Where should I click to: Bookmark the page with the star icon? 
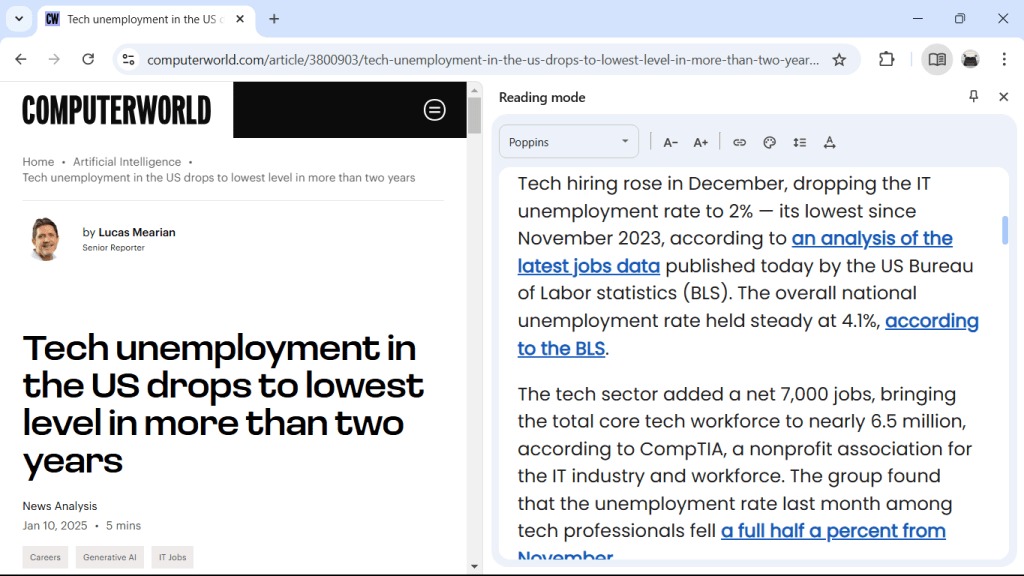(840, 59)
